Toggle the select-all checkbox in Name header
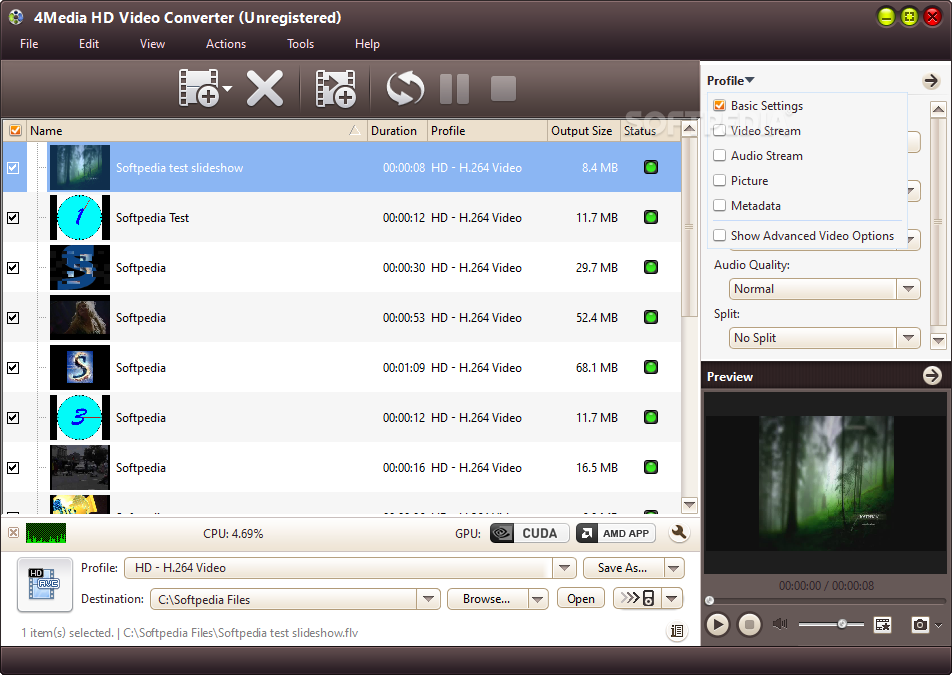Screen dimensions: 952x675 pyautogui.click(x=15, y=131)
